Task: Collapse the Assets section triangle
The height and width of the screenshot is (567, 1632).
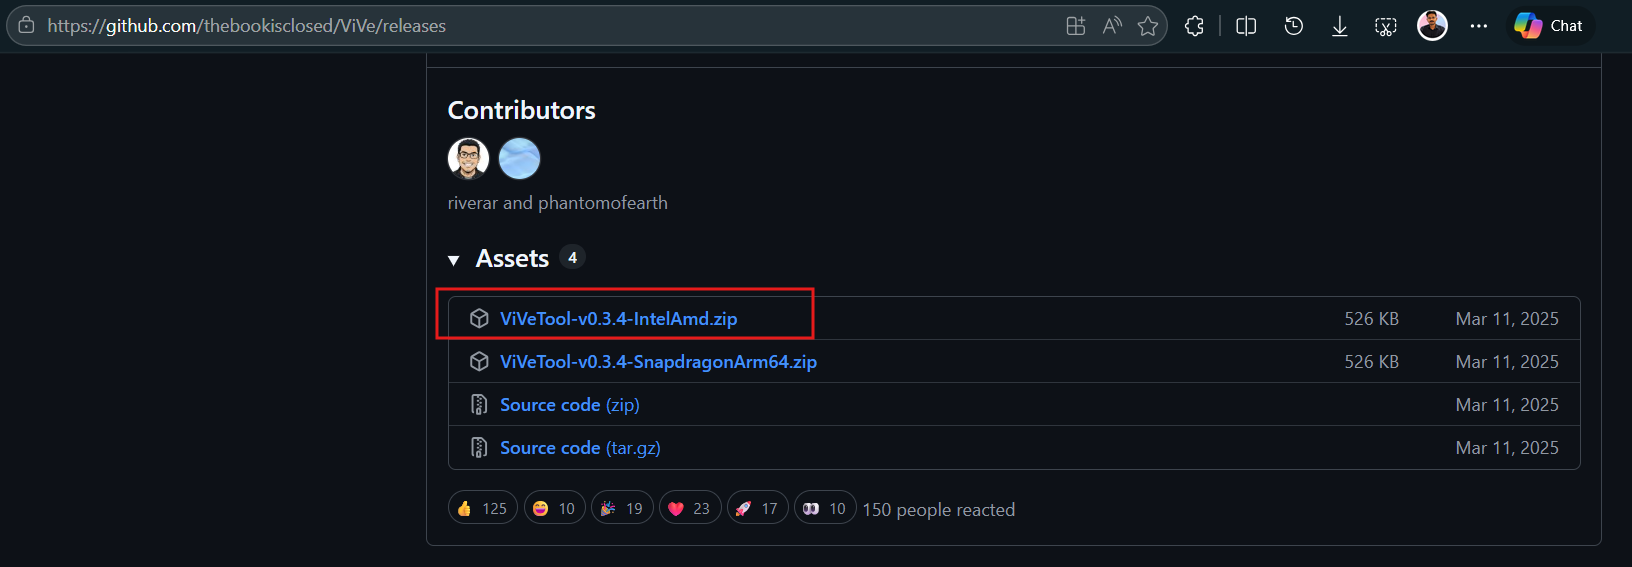Action: [x=454, y=260]
